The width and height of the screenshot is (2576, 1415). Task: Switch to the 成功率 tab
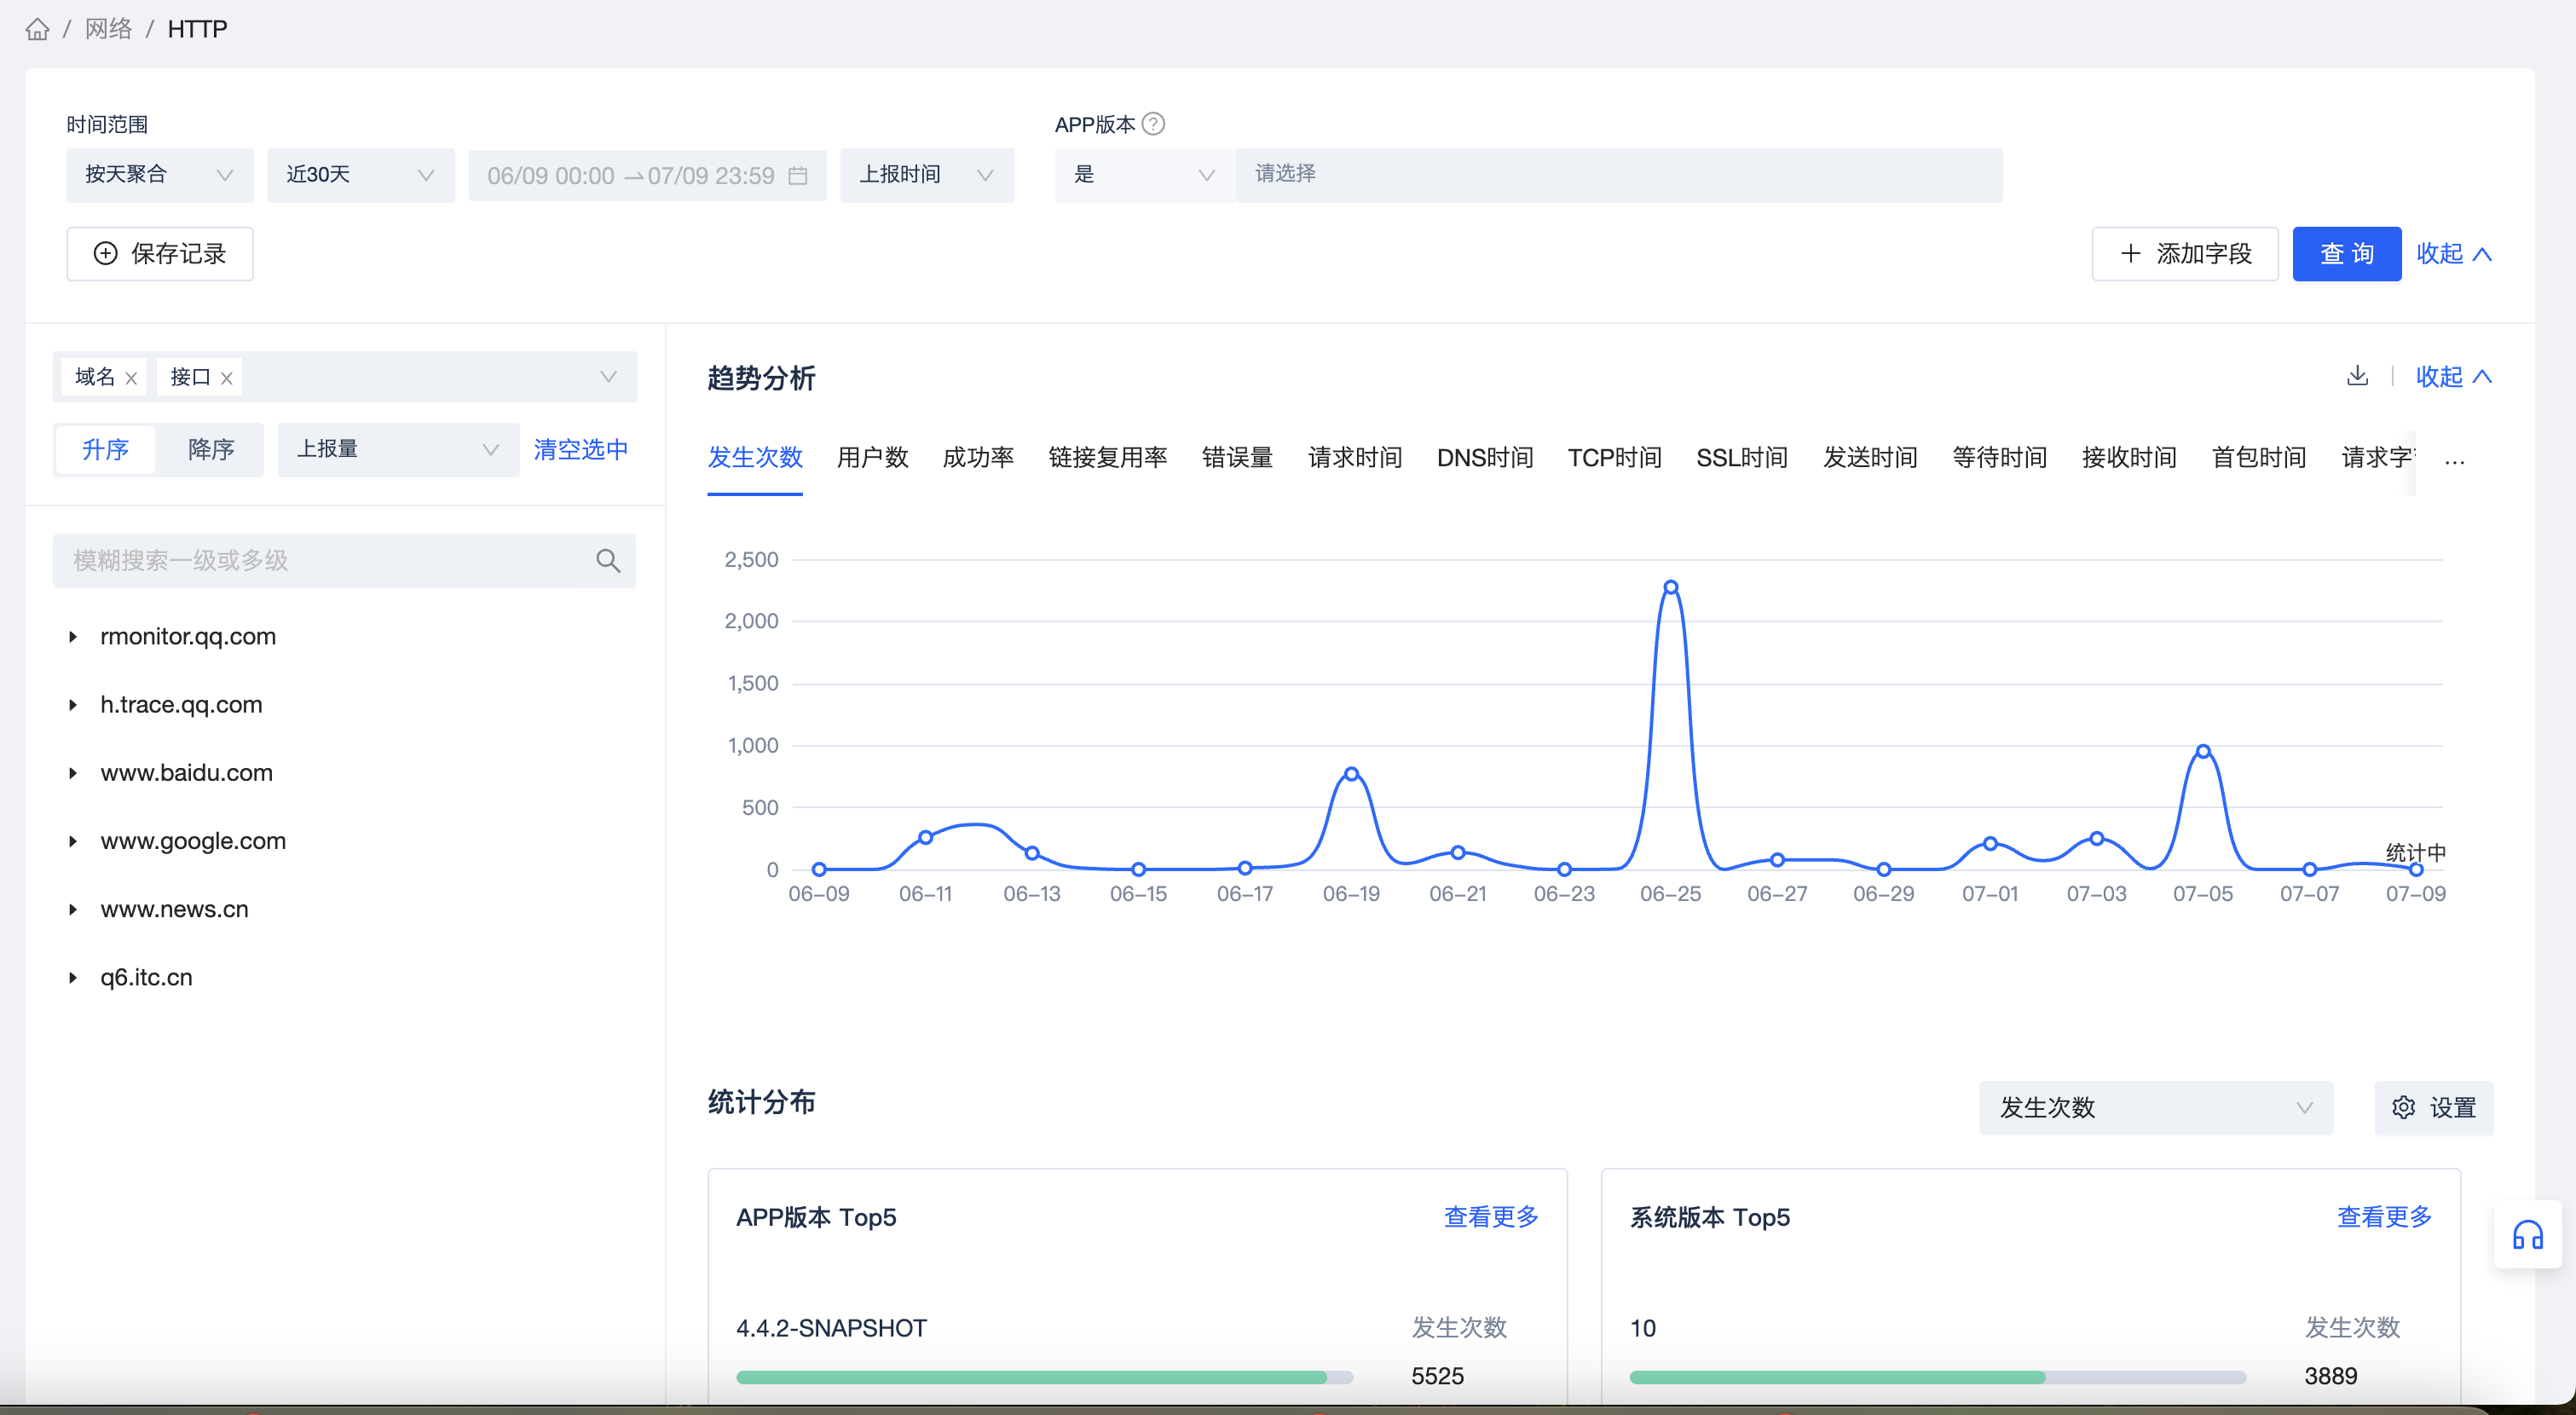(x=977, y=458)
